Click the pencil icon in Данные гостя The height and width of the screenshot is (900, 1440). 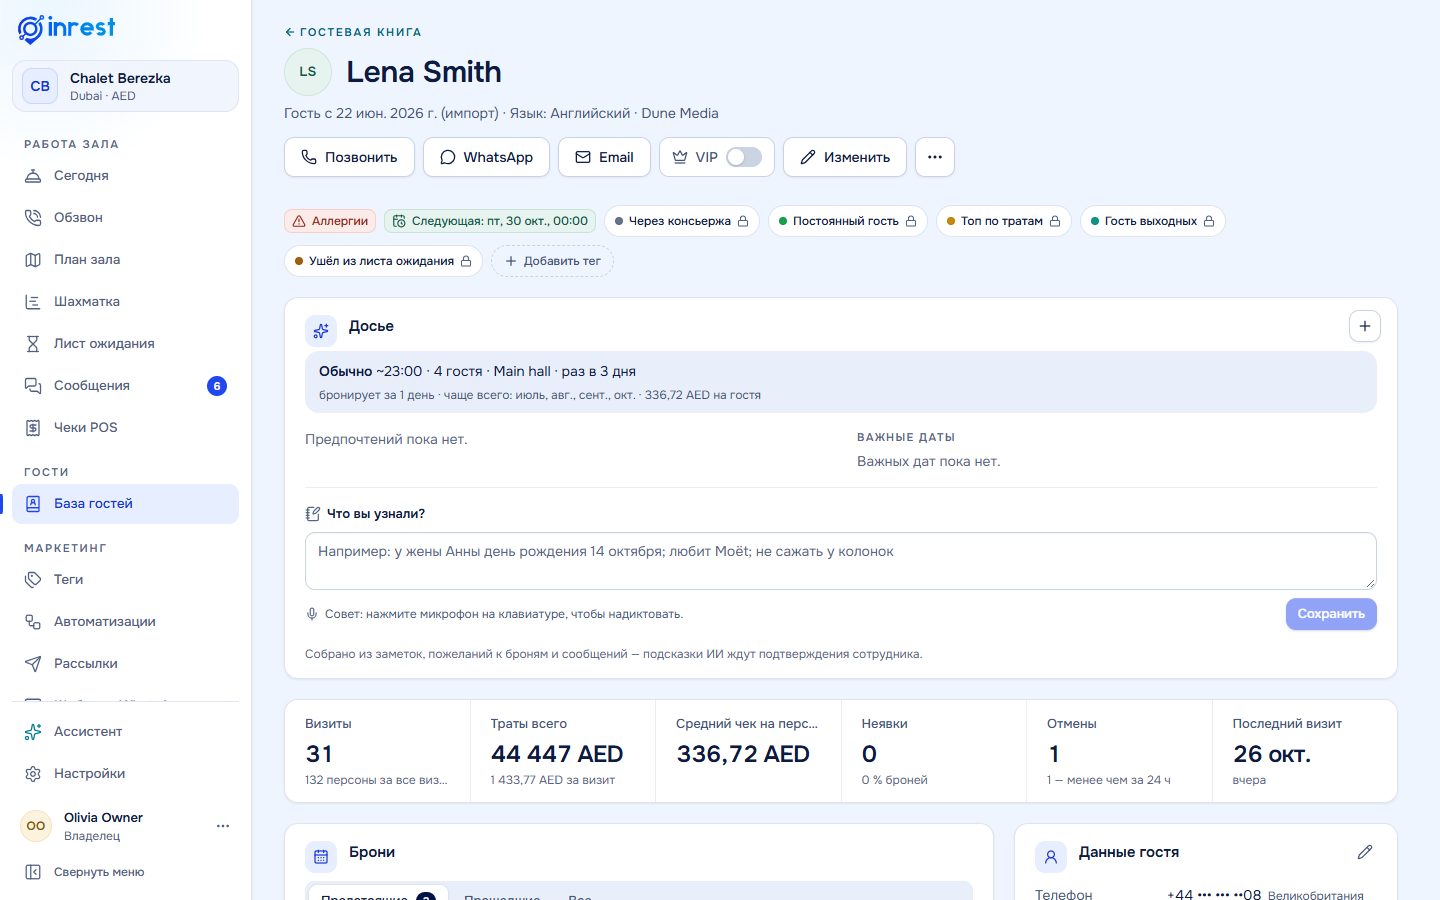[1365, 852]
